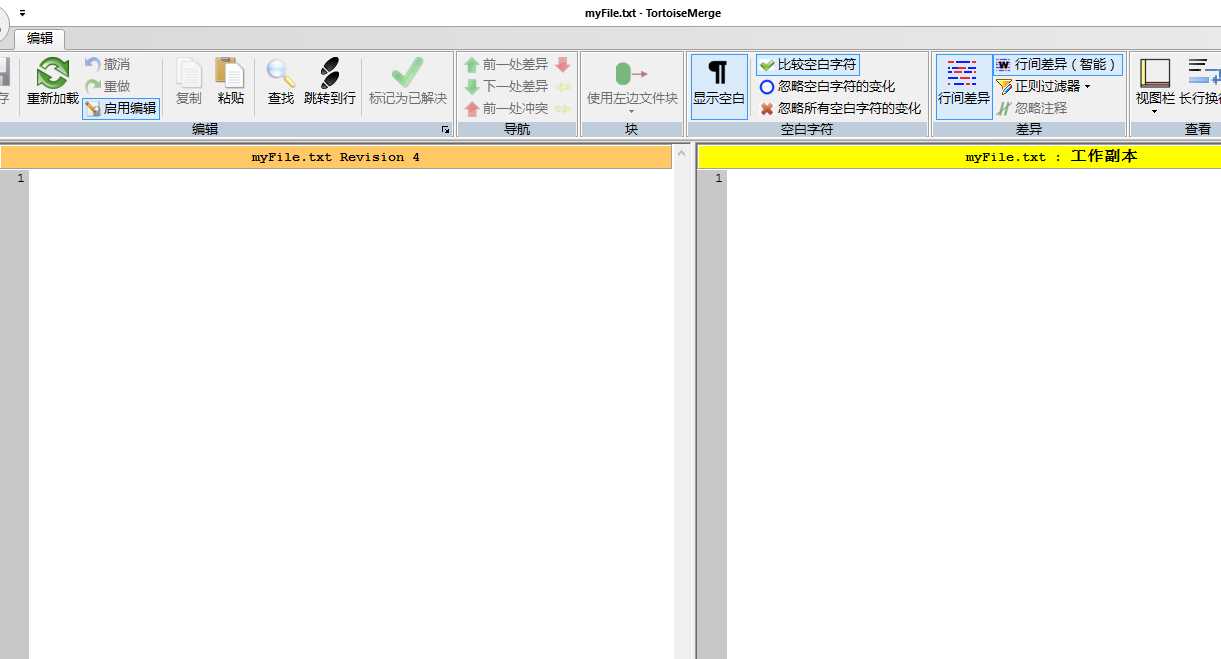
Task: Click the 重新加载 (Reload) icon
Action: [52, 73]
